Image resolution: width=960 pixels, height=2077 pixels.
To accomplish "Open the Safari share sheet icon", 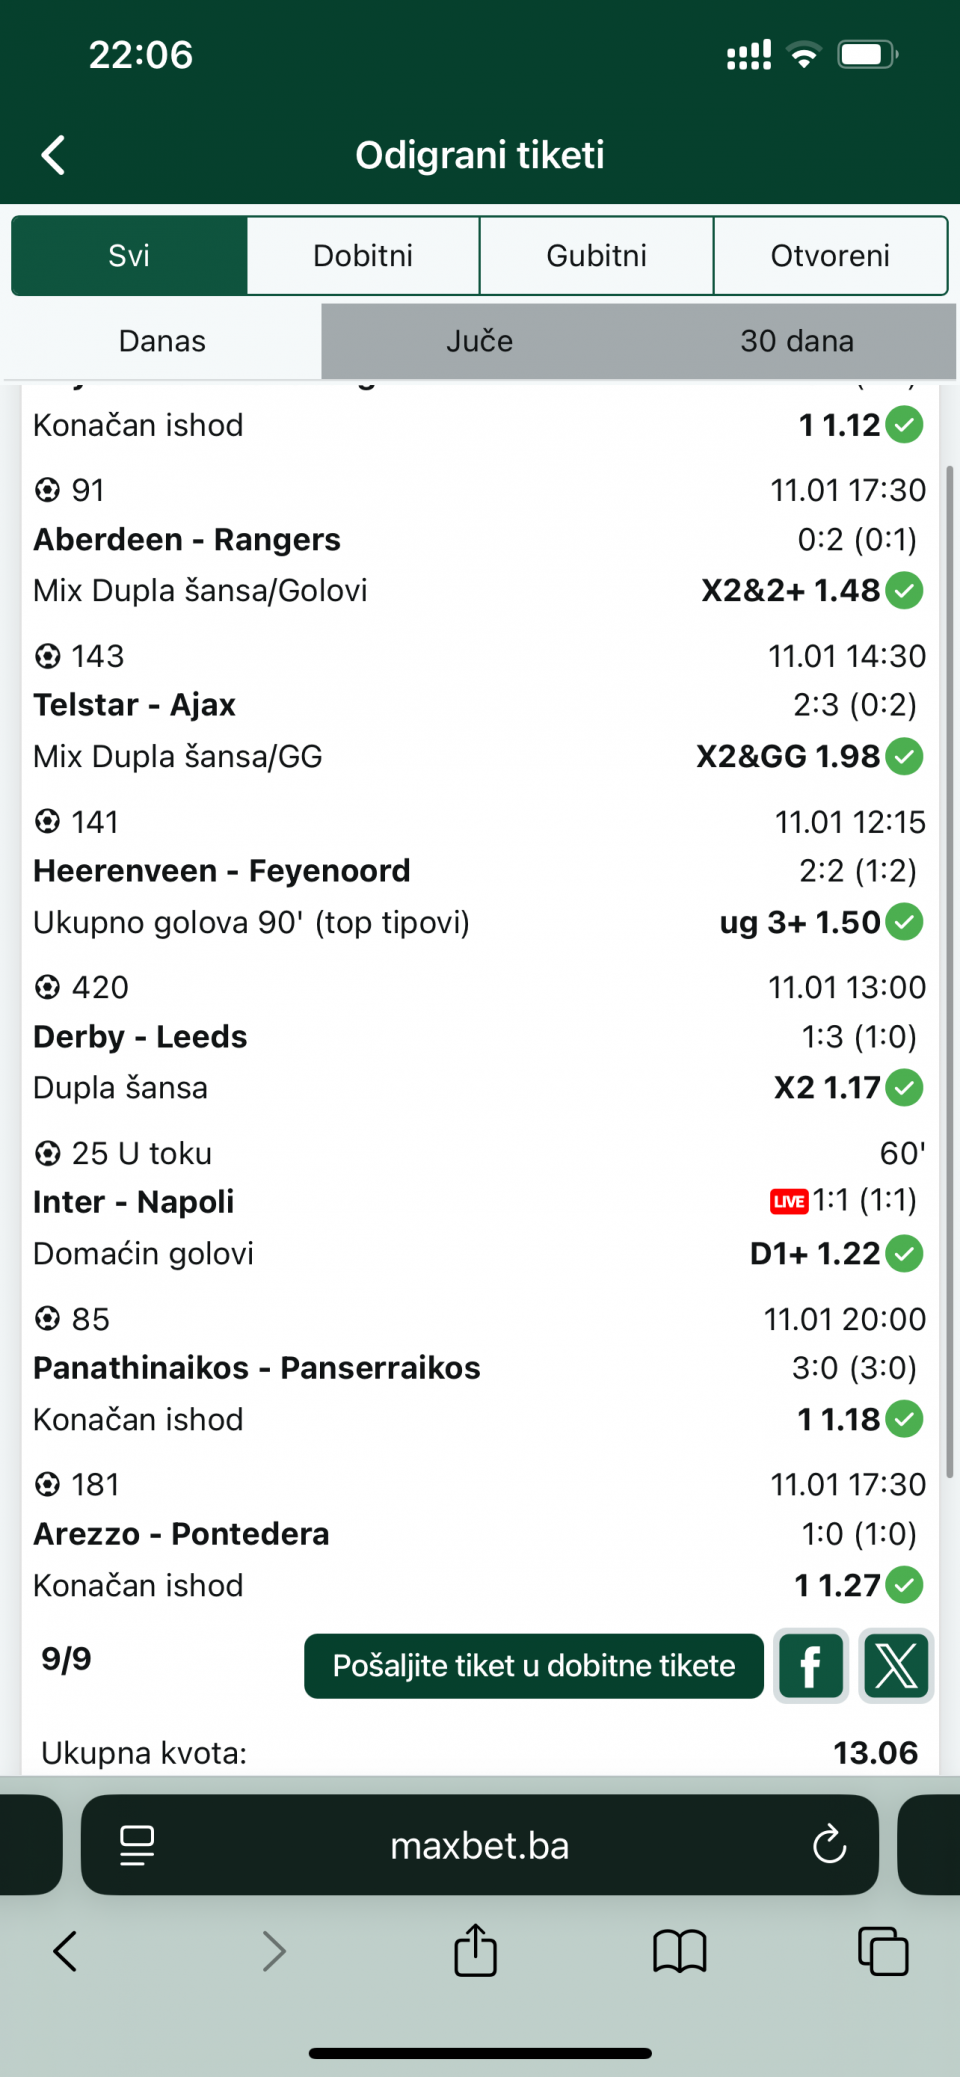I will coord(475,1951).
